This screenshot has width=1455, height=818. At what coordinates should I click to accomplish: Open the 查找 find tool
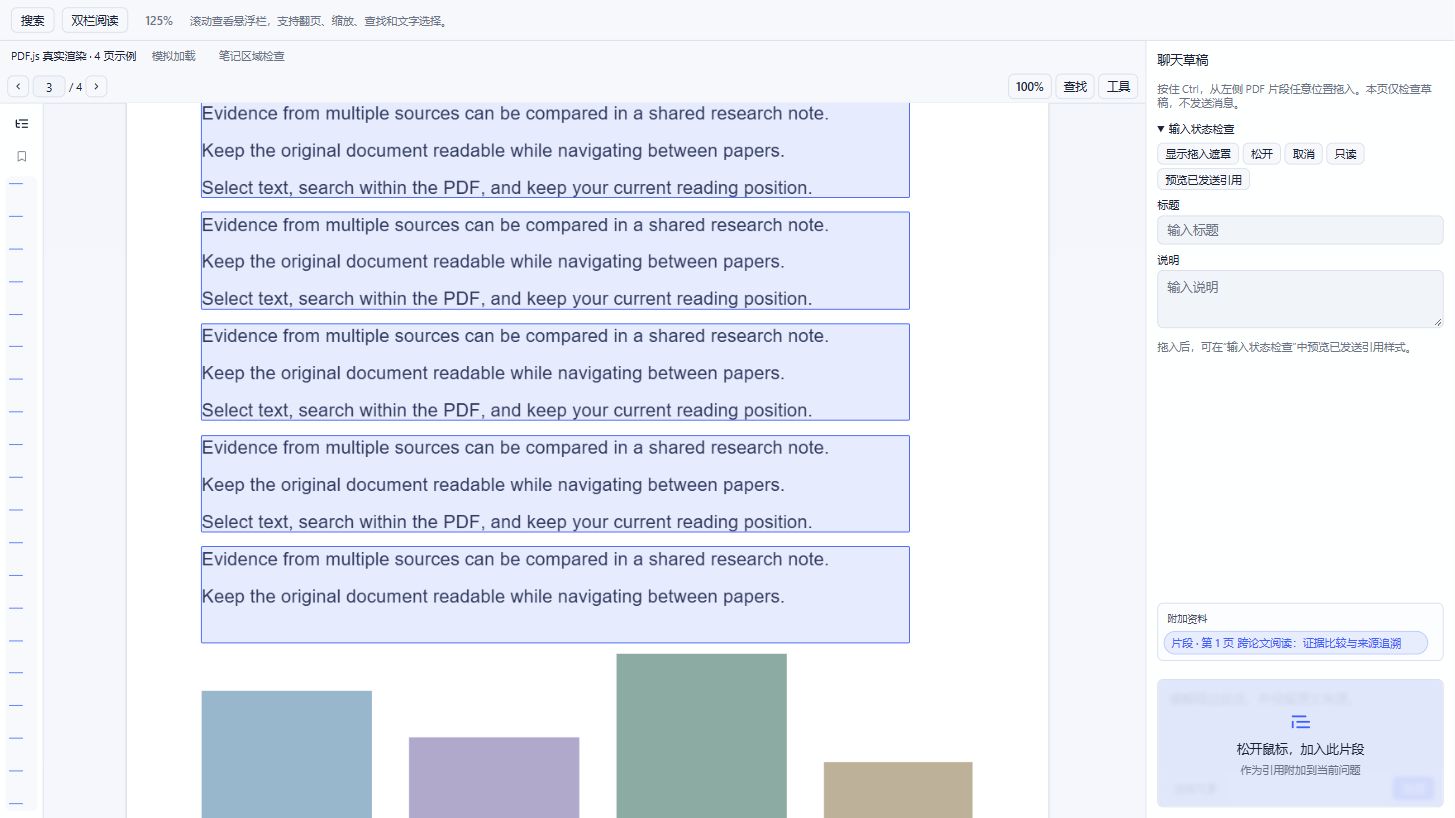1075,87
